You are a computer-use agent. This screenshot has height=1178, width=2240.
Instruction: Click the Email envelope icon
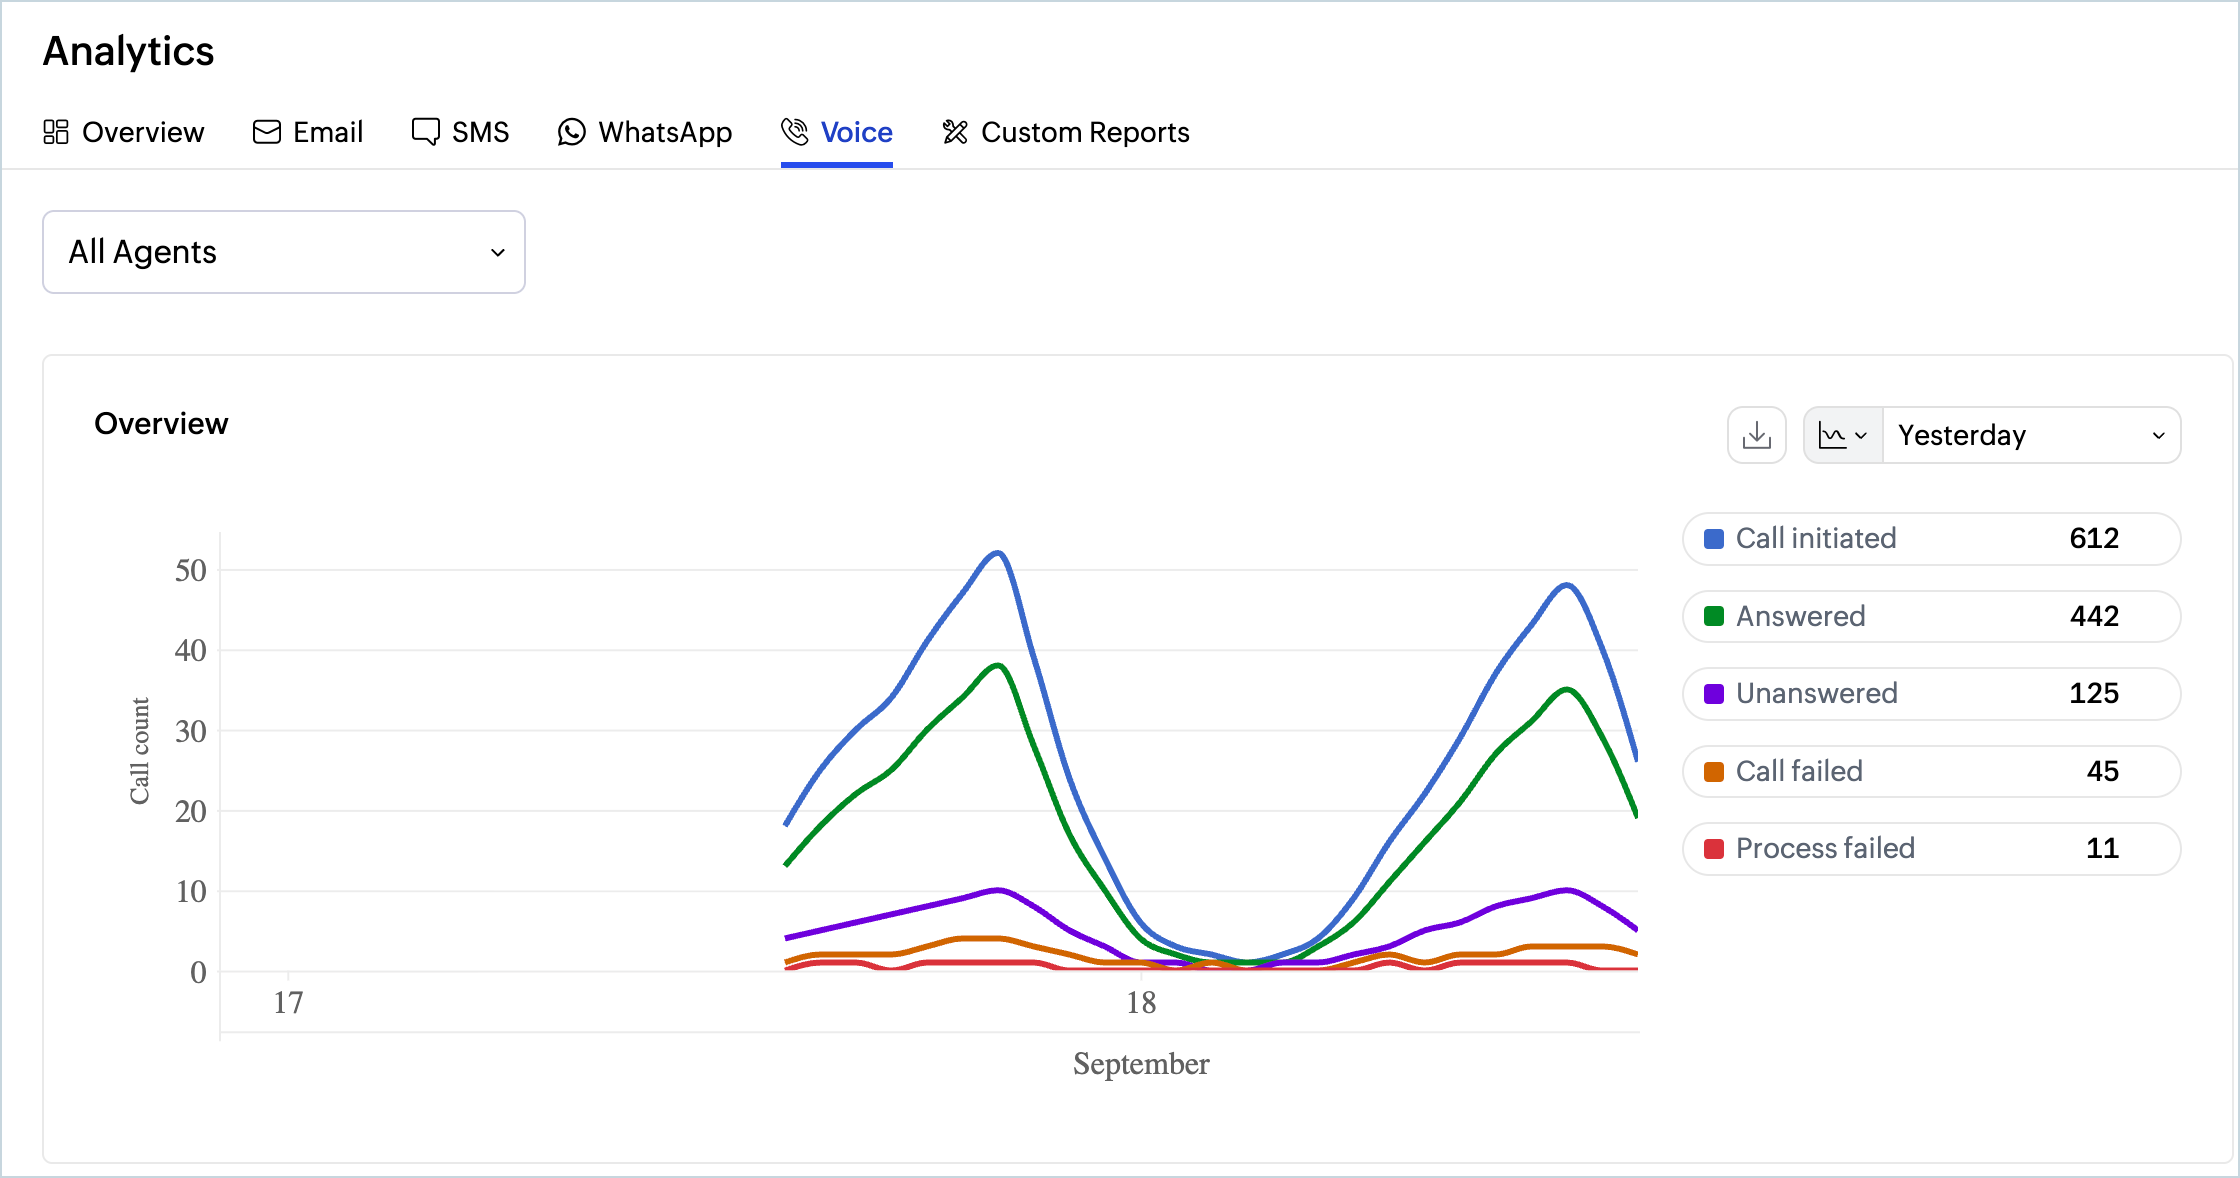(x=267, y=132)
